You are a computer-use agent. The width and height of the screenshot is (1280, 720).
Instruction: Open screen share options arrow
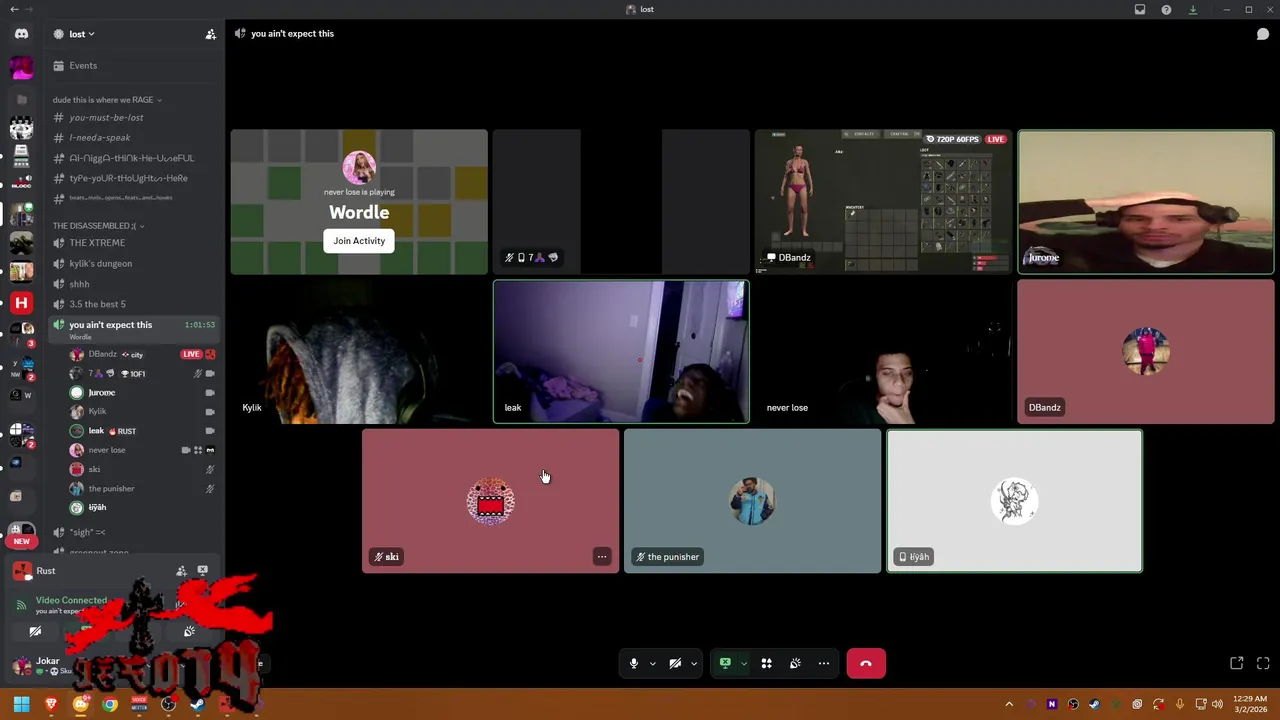[x=743, y=663]
